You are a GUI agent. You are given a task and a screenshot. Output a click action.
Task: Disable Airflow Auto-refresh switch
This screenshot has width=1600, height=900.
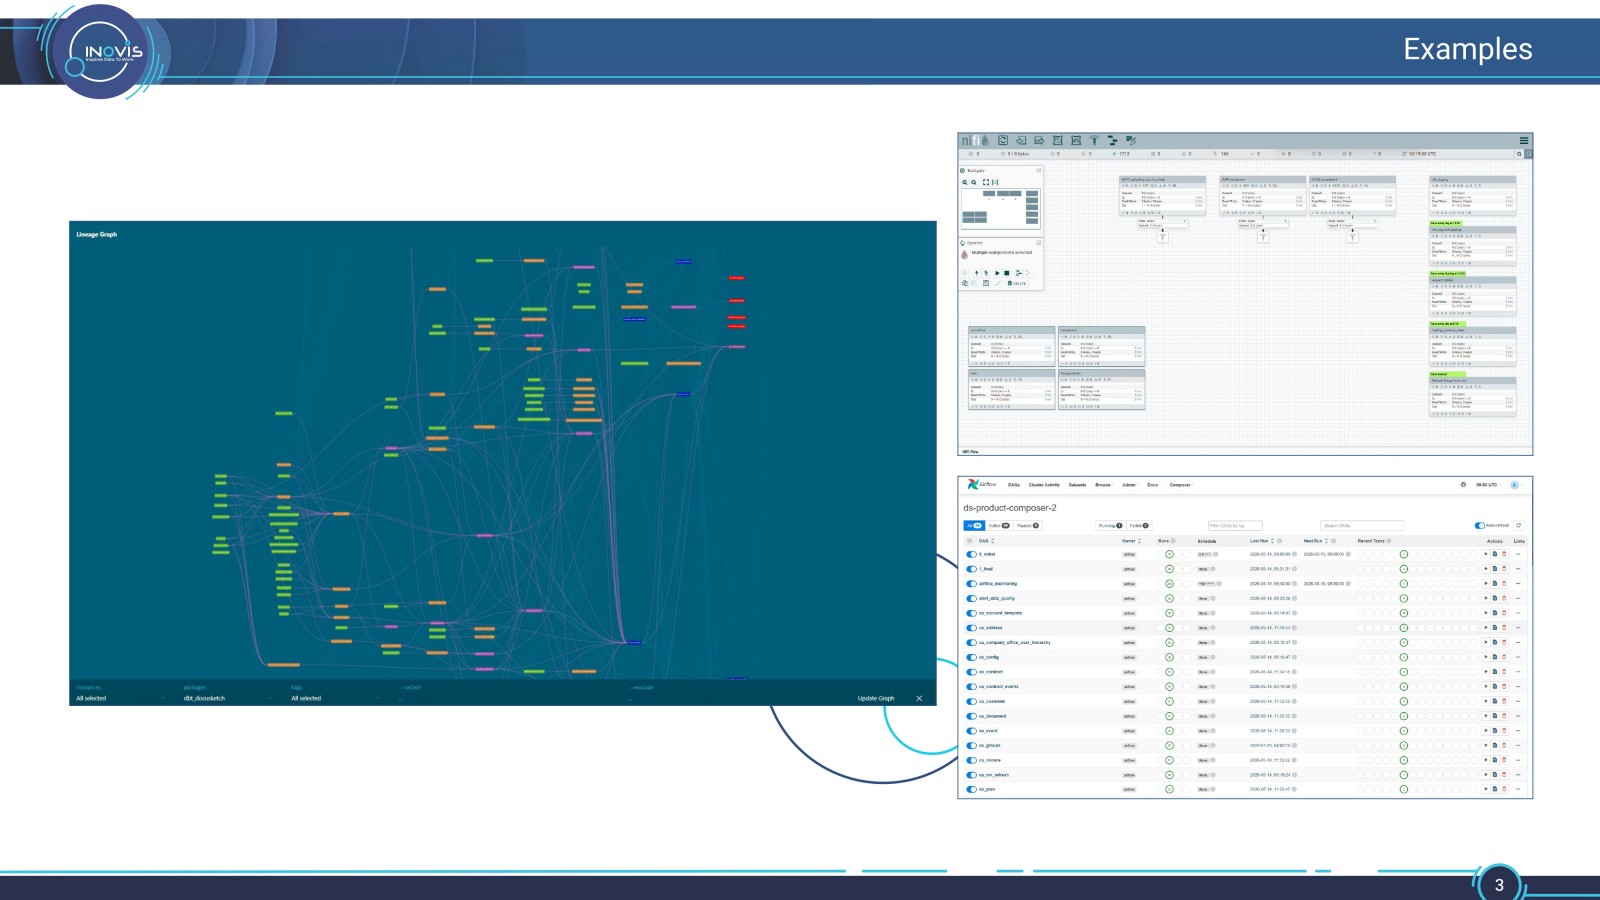(x=1480, y=525)
